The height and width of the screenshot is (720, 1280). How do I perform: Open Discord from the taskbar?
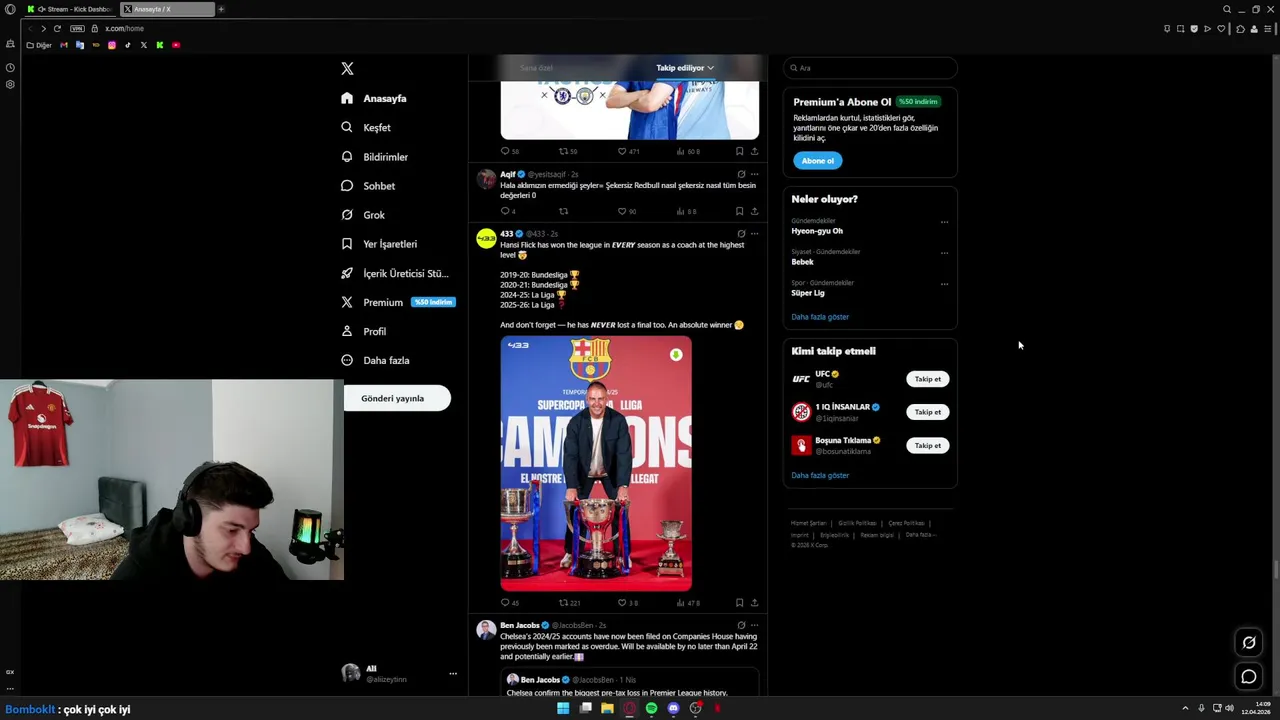673,708
